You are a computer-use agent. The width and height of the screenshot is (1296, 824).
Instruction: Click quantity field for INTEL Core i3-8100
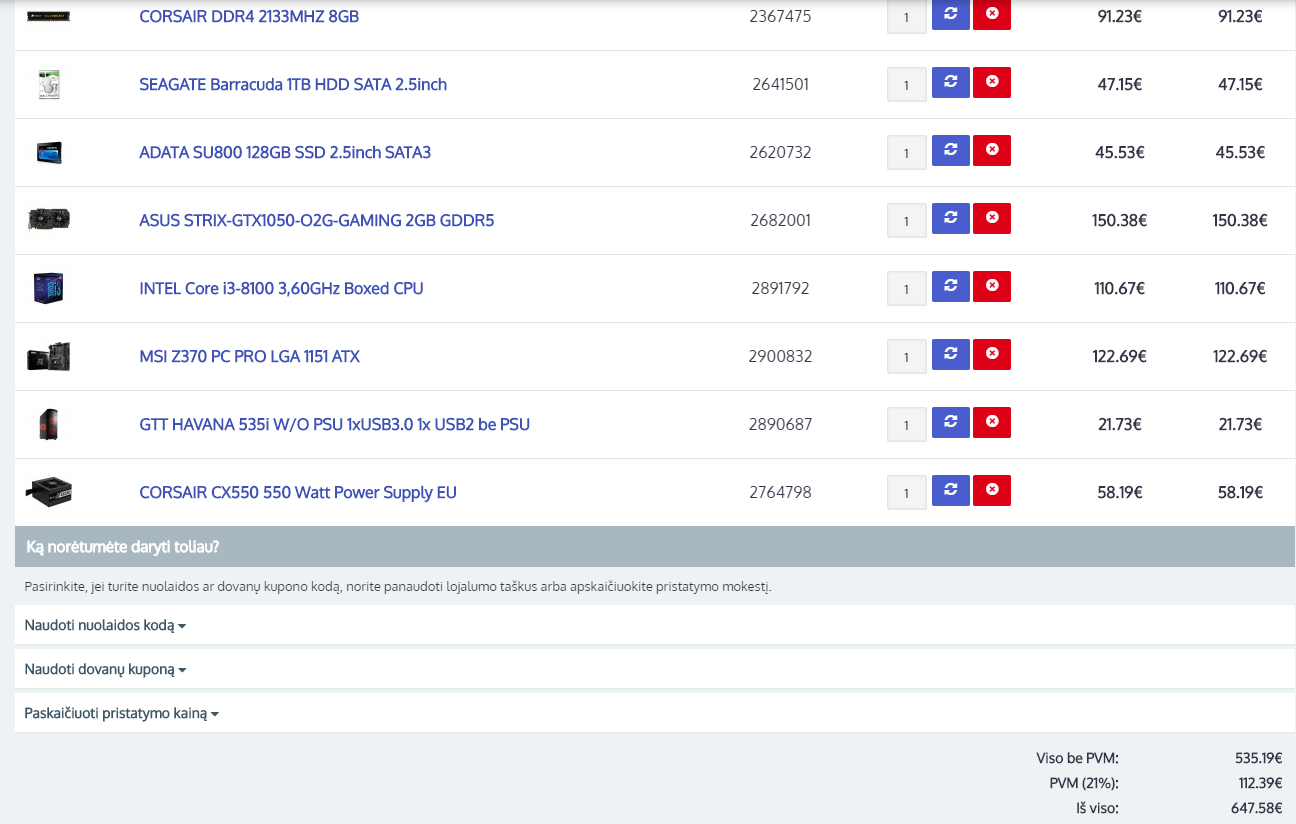[907, 289]
